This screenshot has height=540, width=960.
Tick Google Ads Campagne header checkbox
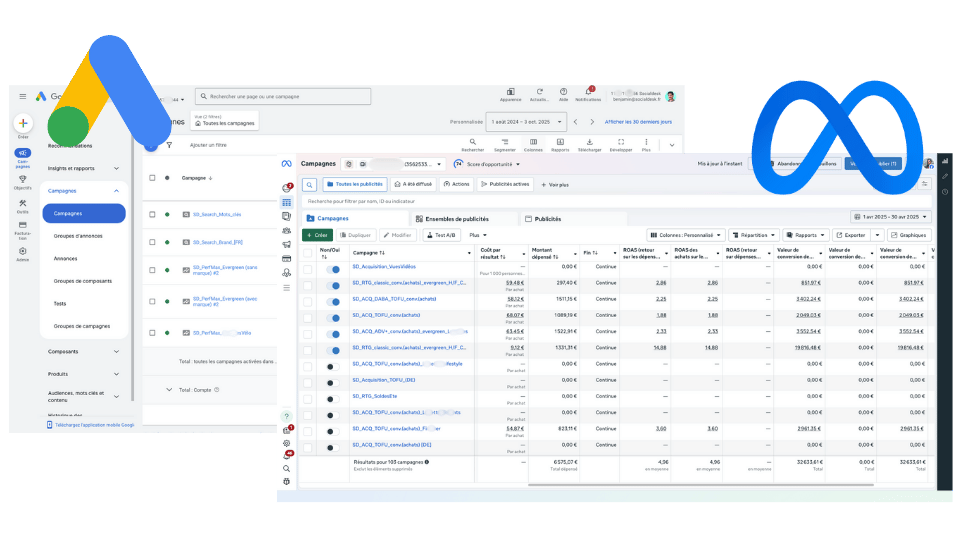pyautogui.click(x=152, y=178)
